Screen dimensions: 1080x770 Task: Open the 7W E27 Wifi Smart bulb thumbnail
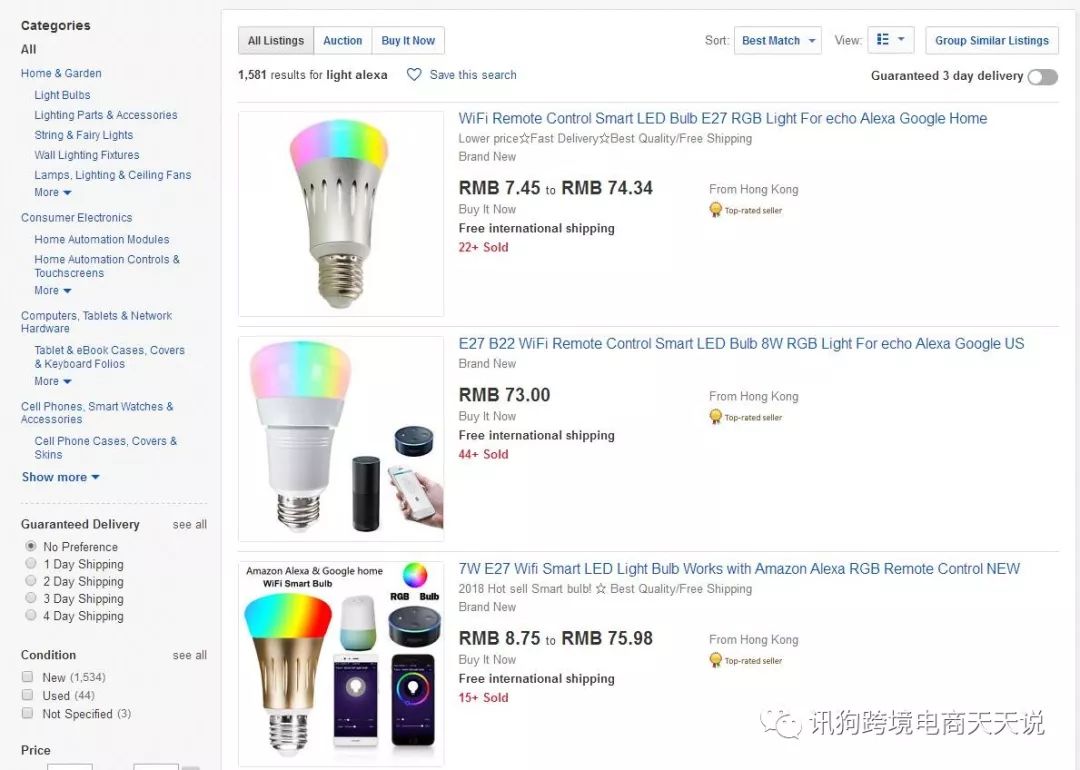[340, 664]
